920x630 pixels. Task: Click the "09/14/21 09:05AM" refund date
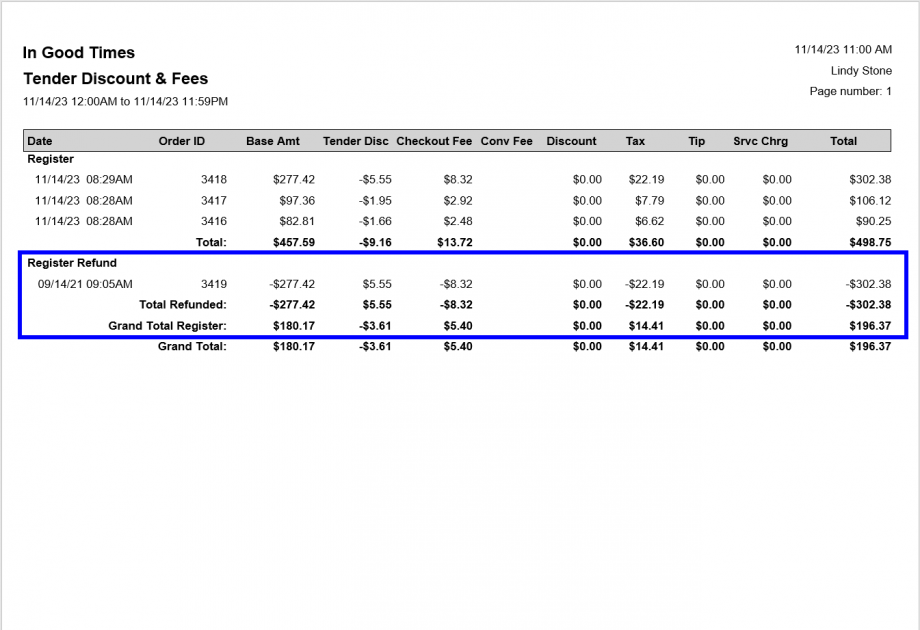(85, 284)
